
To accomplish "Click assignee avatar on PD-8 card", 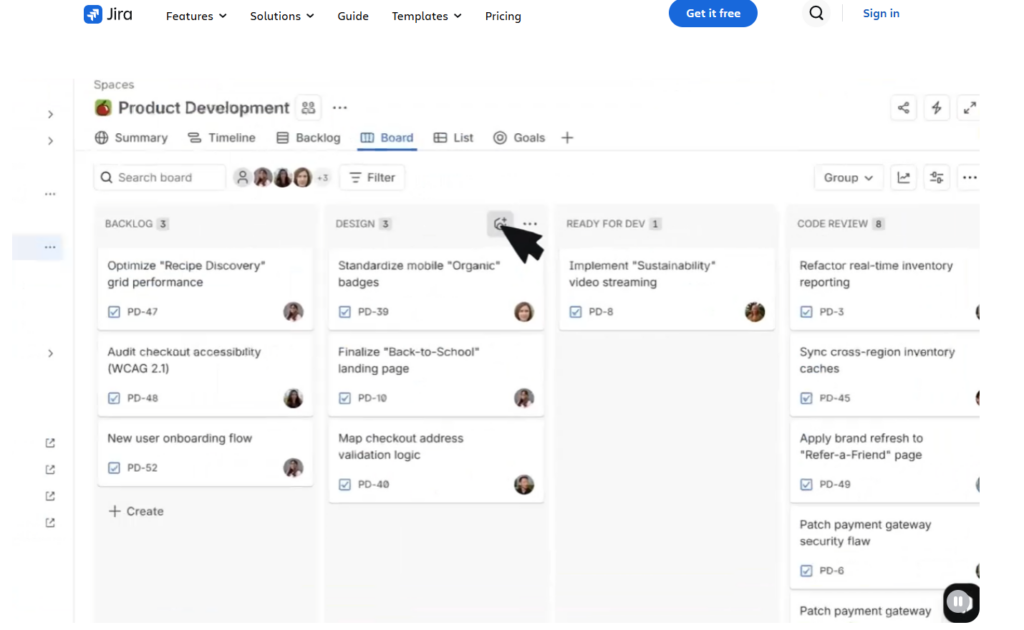I will [754, 312].
